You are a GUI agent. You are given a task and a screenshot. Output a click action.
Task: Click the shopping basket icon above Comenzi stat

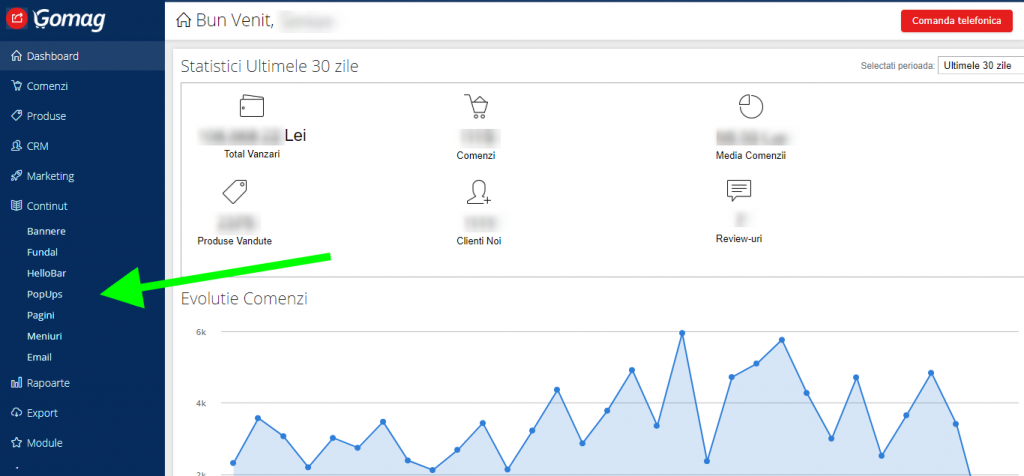coord(476,106)
